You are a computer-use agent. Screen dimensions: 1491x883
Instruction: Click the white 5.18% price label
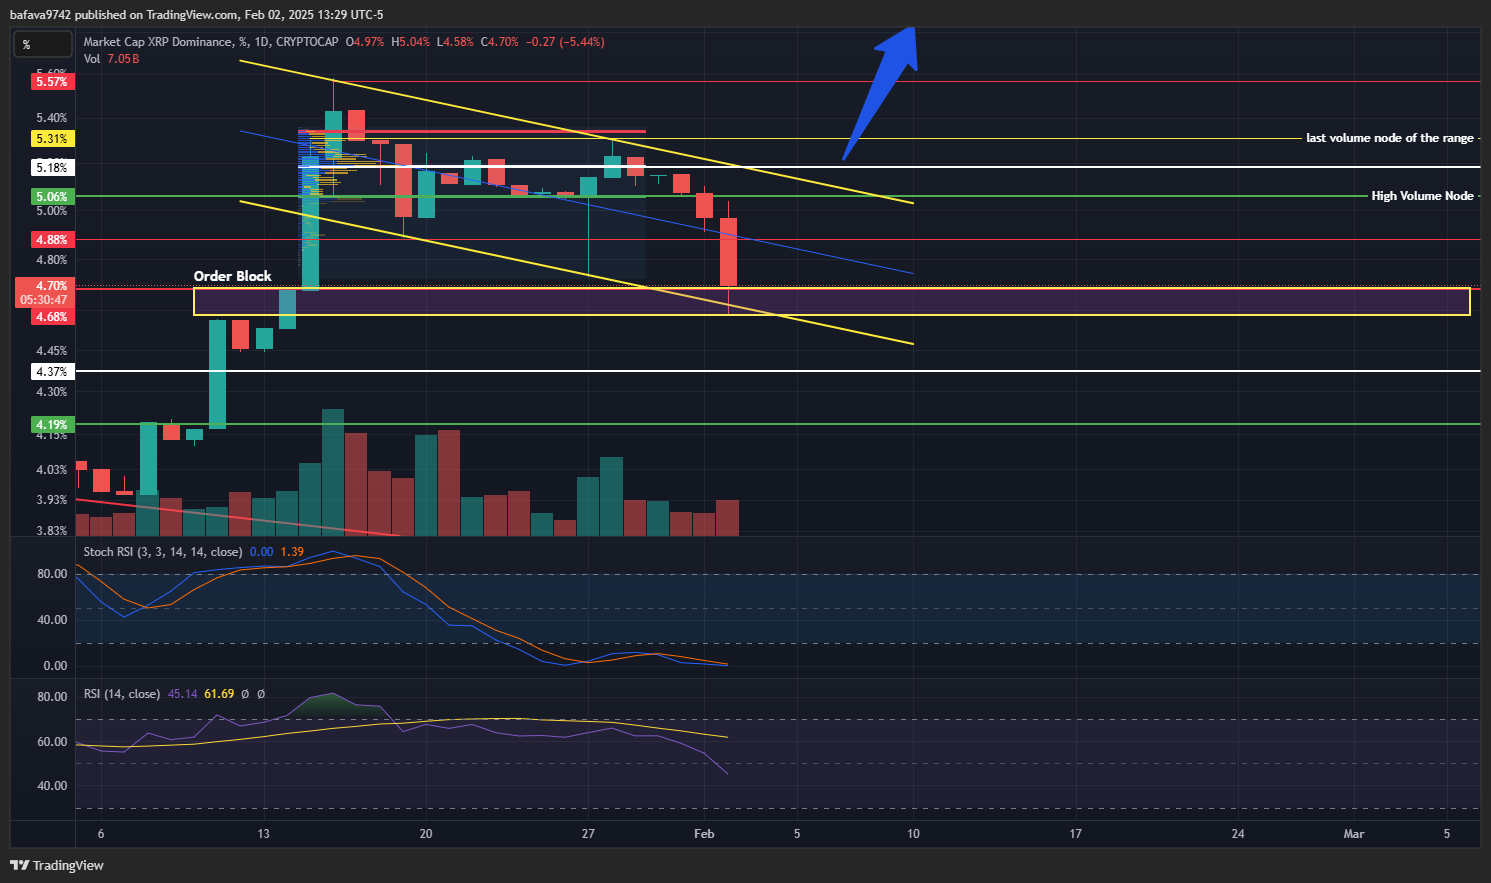52,168
